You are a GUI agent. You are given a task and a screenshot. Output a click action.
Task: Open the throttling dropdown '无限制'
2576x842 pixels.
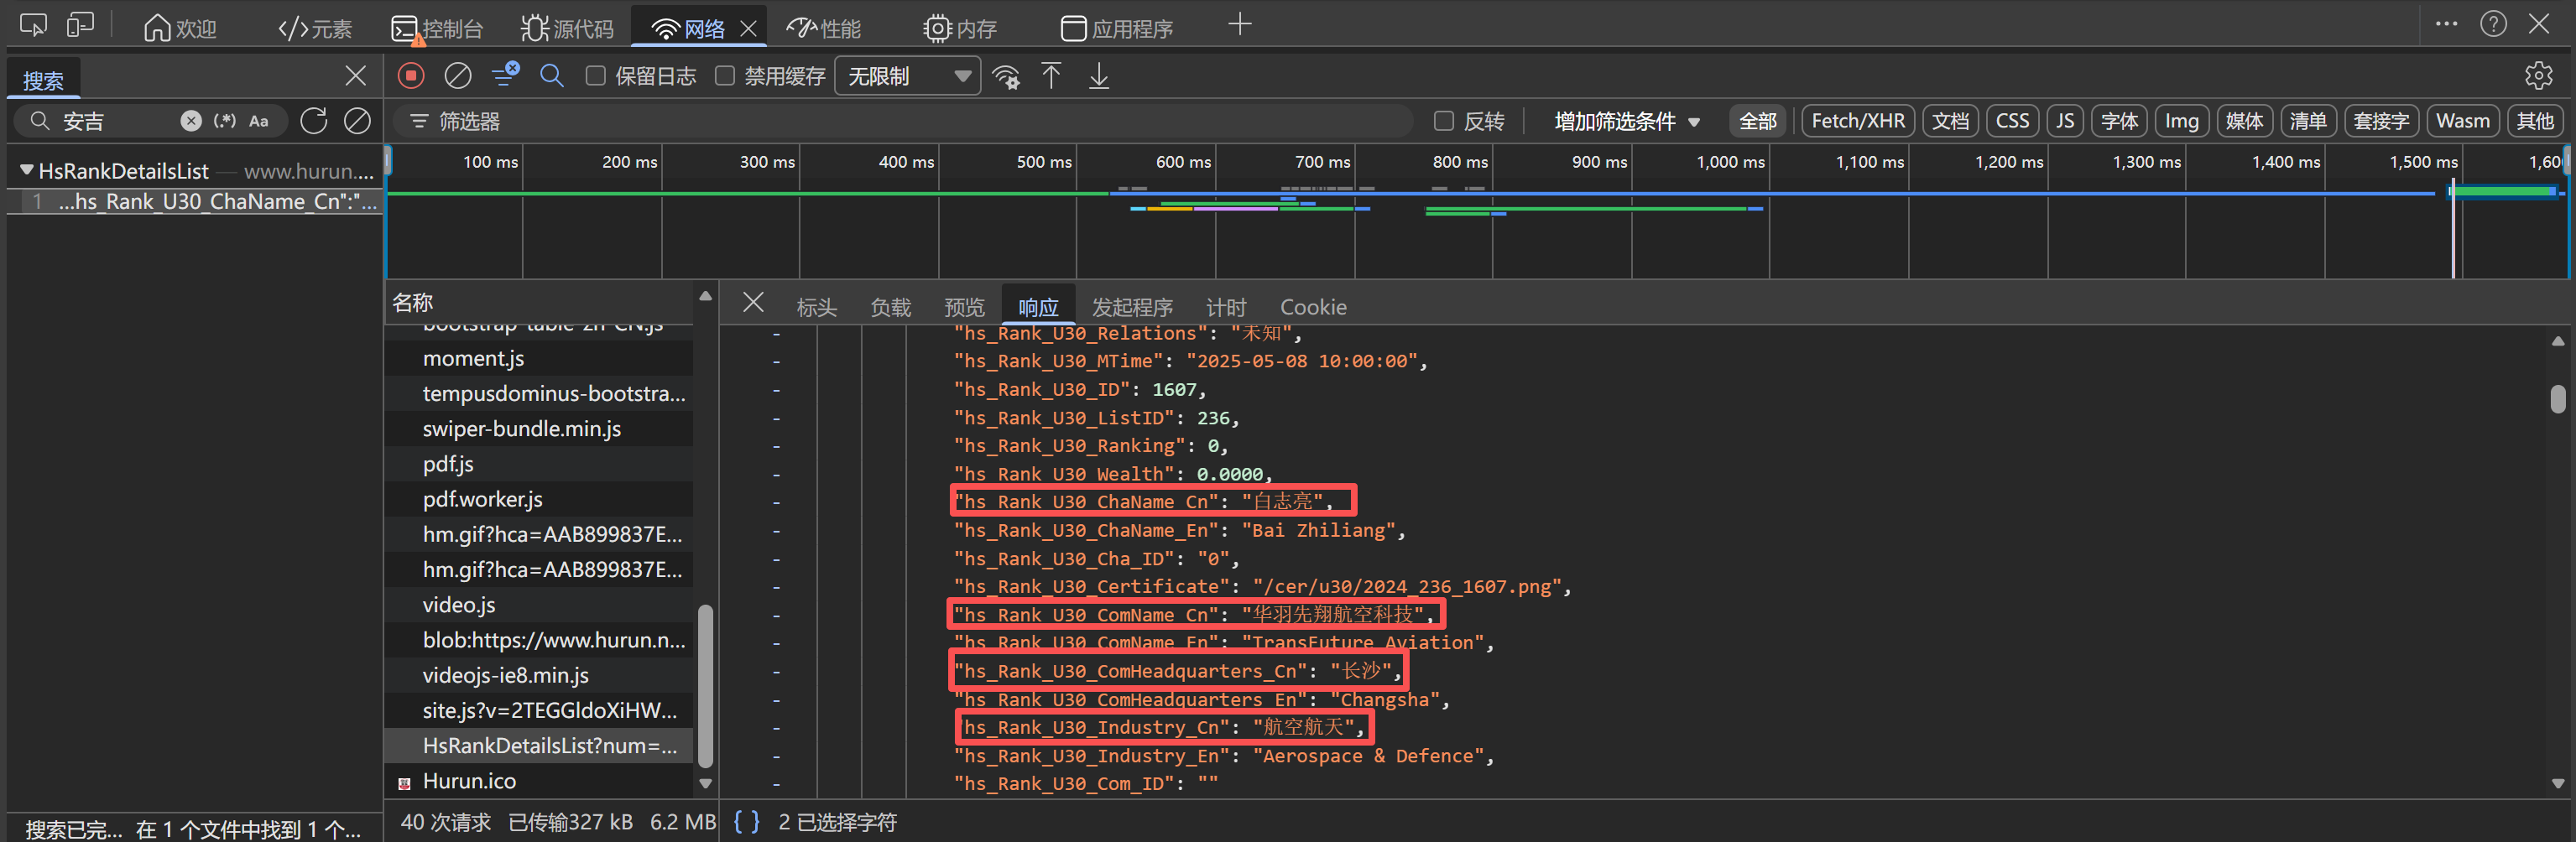[908, 77]
